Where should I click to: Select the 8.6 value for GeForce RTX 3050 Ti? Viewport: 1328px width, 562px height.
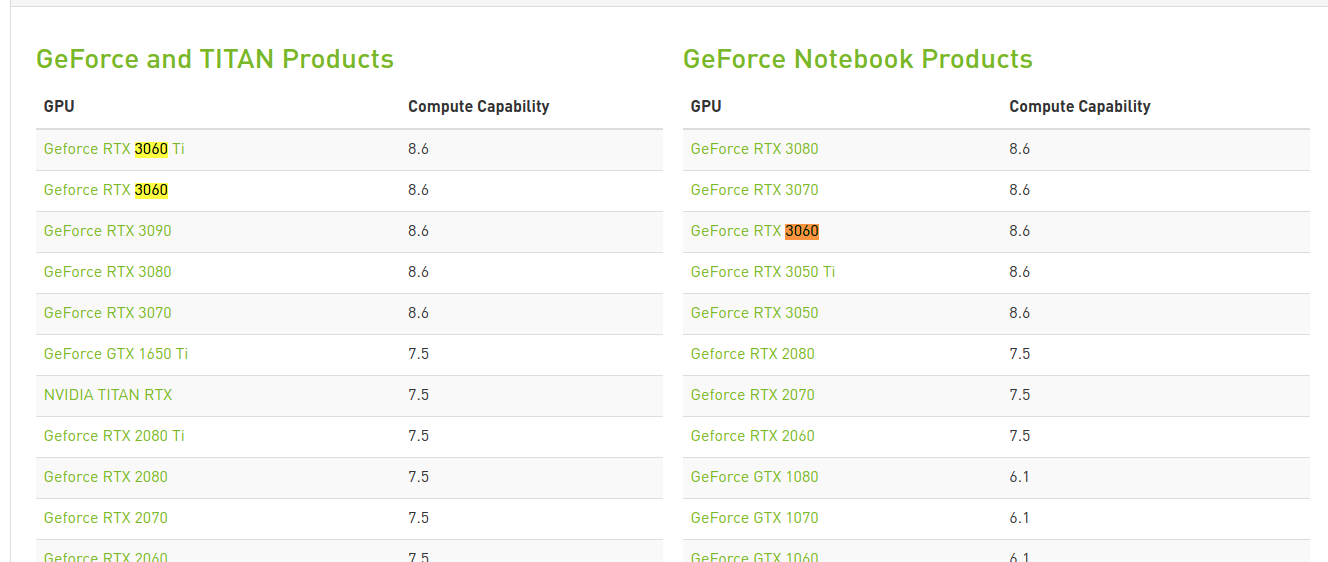pyautogui.click(x=1020, y=272)
